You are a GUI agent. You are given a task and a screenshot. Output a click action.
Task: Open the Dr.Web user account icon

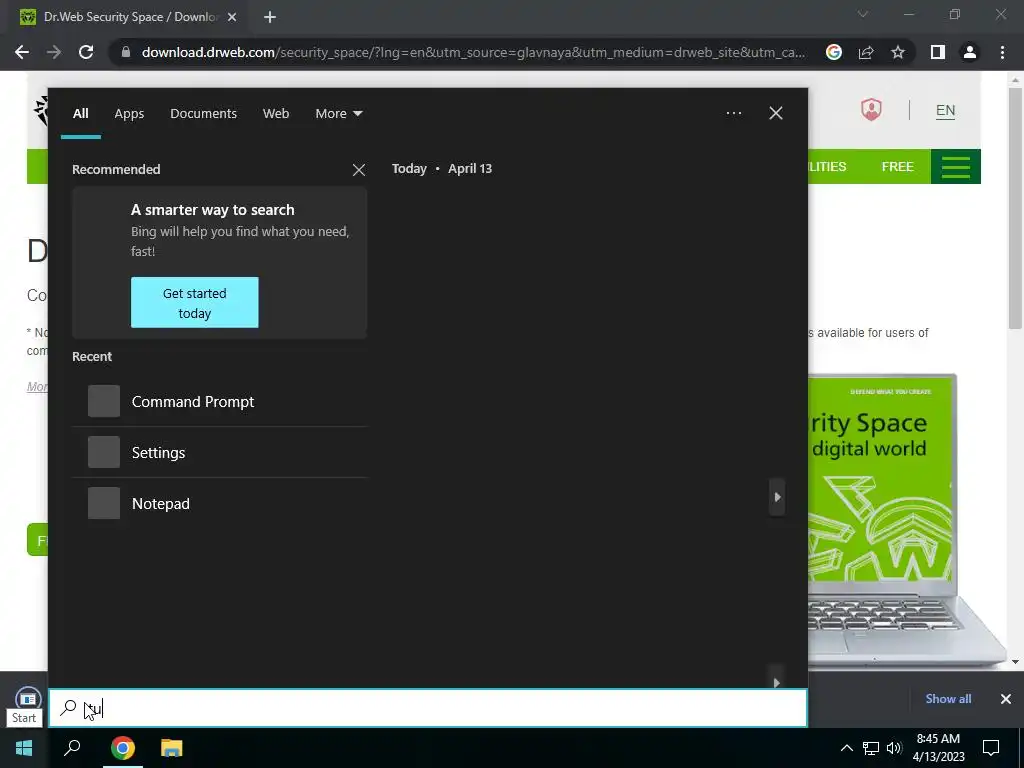click(x=871, y=110)
